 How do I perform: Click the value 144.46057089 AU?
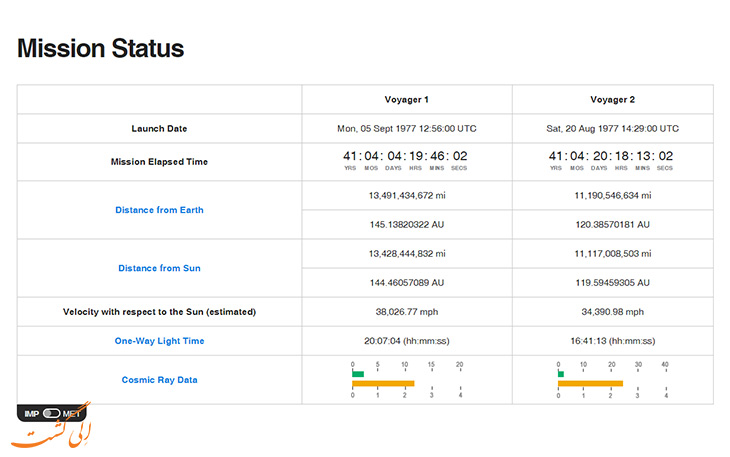(407, 282)
